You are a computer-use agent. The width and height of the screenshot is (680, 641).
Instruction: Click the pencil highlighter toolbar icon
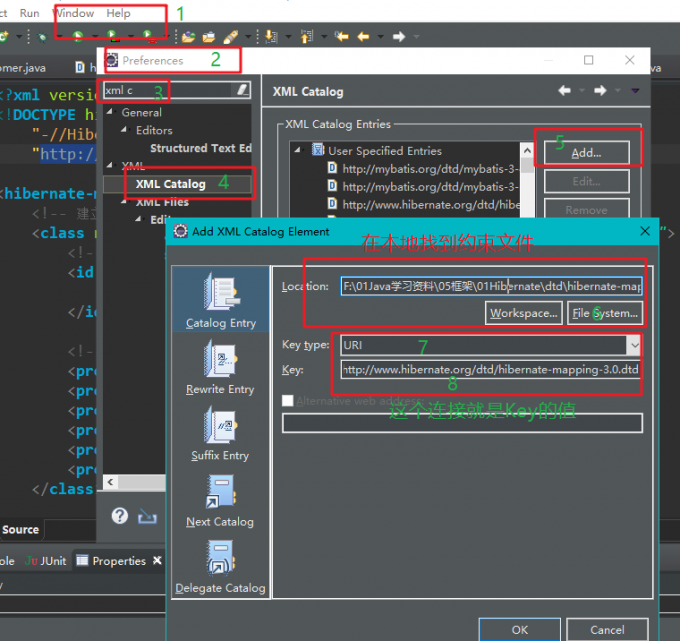click(x=231, y=37)
